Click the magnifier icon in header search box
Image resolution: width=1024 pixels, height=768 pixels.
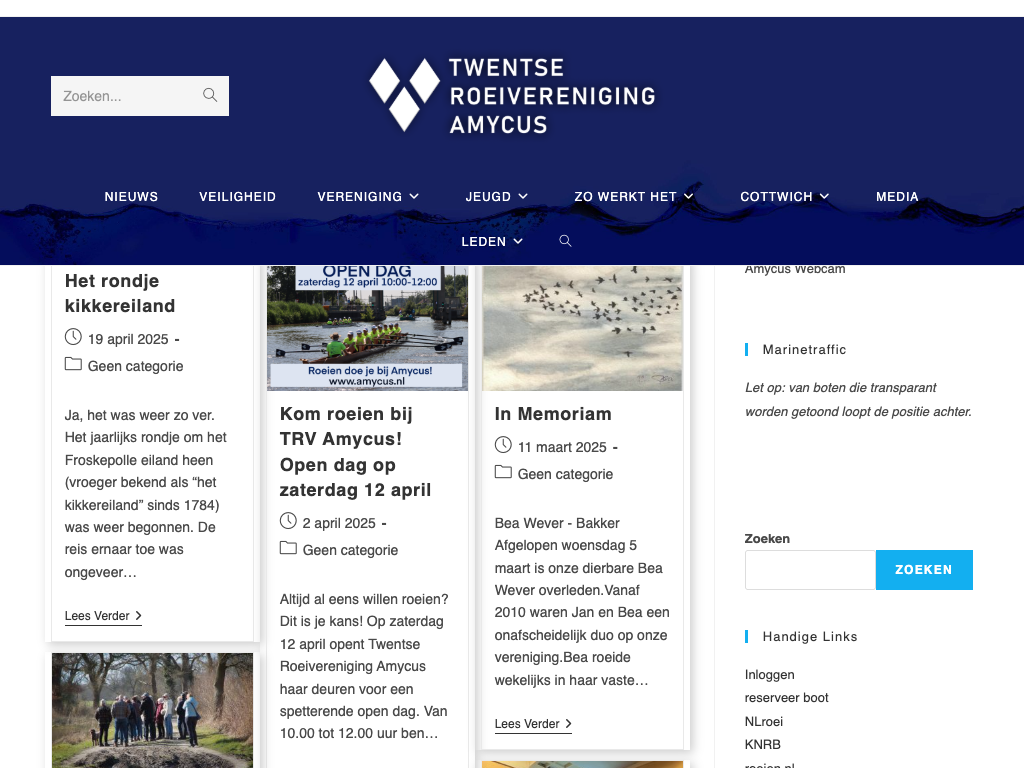210,96
